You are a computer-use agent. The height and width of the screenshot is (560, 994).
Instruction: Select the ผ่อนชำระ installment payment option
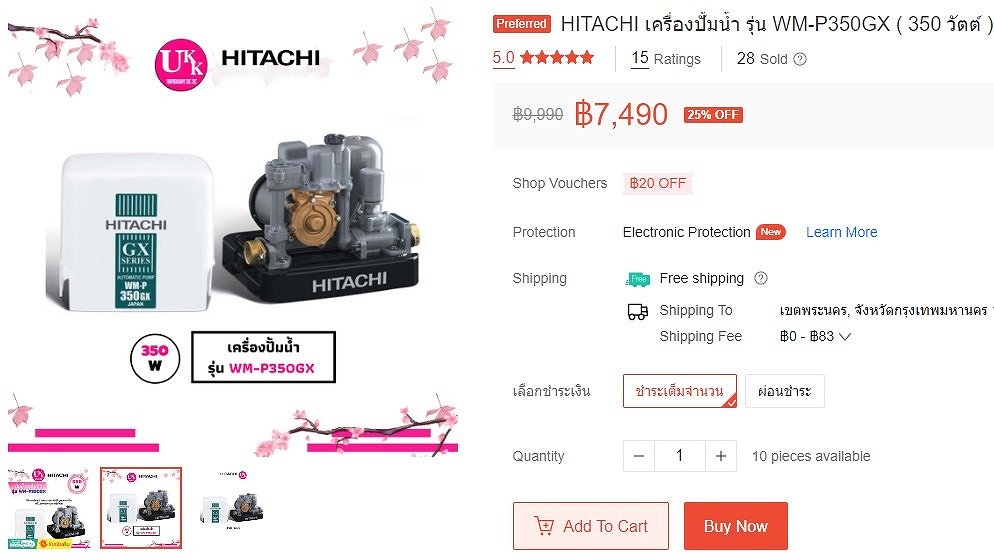(x=785, y=391)
